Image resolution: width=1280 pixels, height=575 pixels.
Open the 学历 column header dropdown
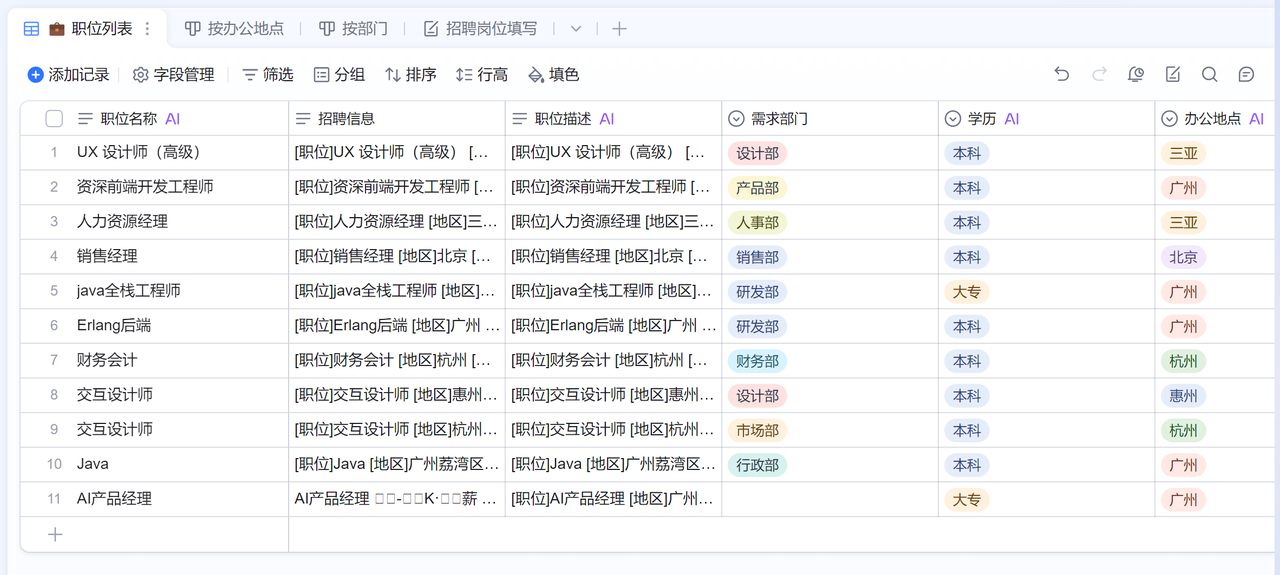pyautogui.click(x=953, y=119)
